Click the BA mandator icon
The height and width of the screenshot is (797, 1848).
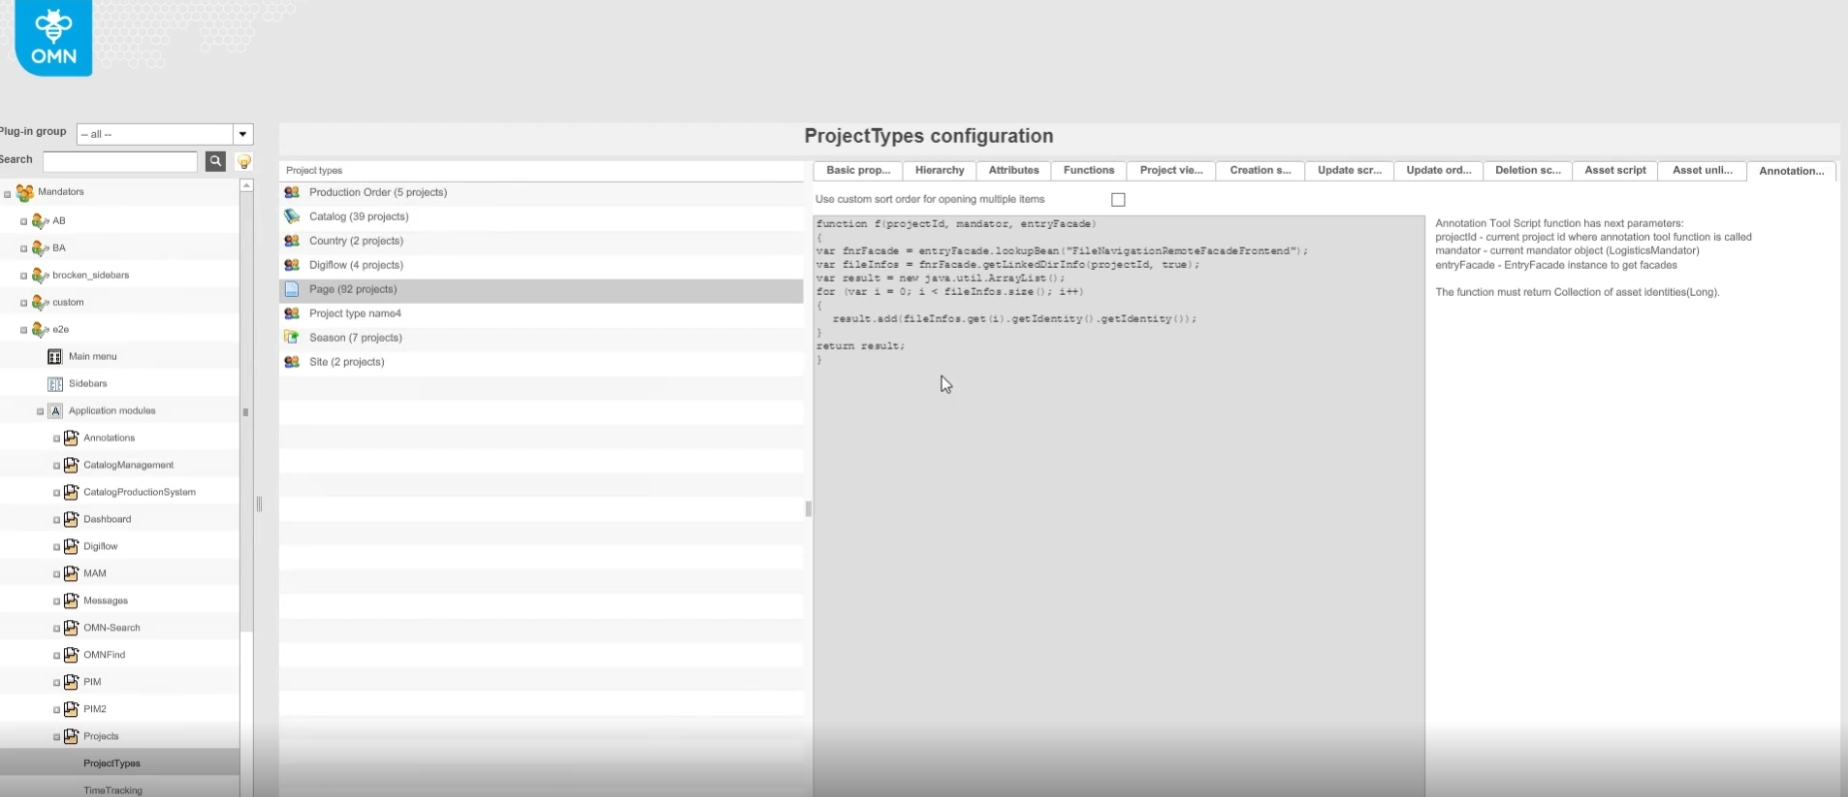tap(40, 248)
